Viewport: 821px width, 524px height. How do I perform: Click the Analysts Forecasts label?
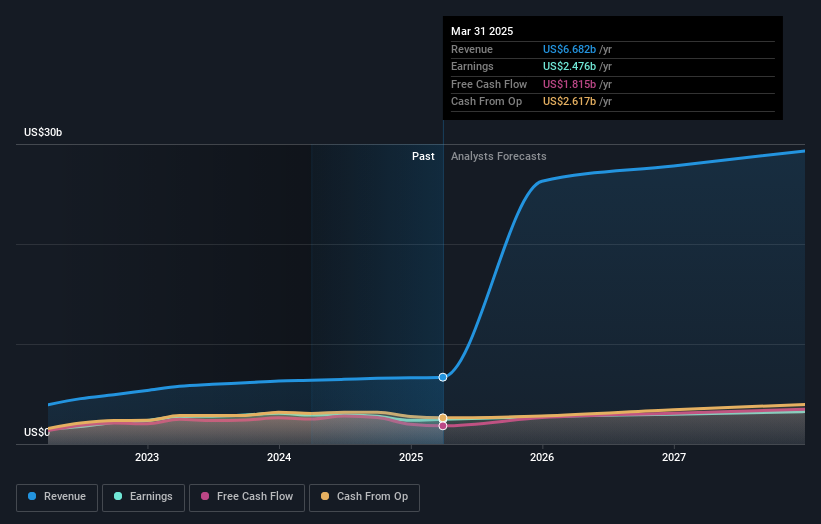point(498,156)
